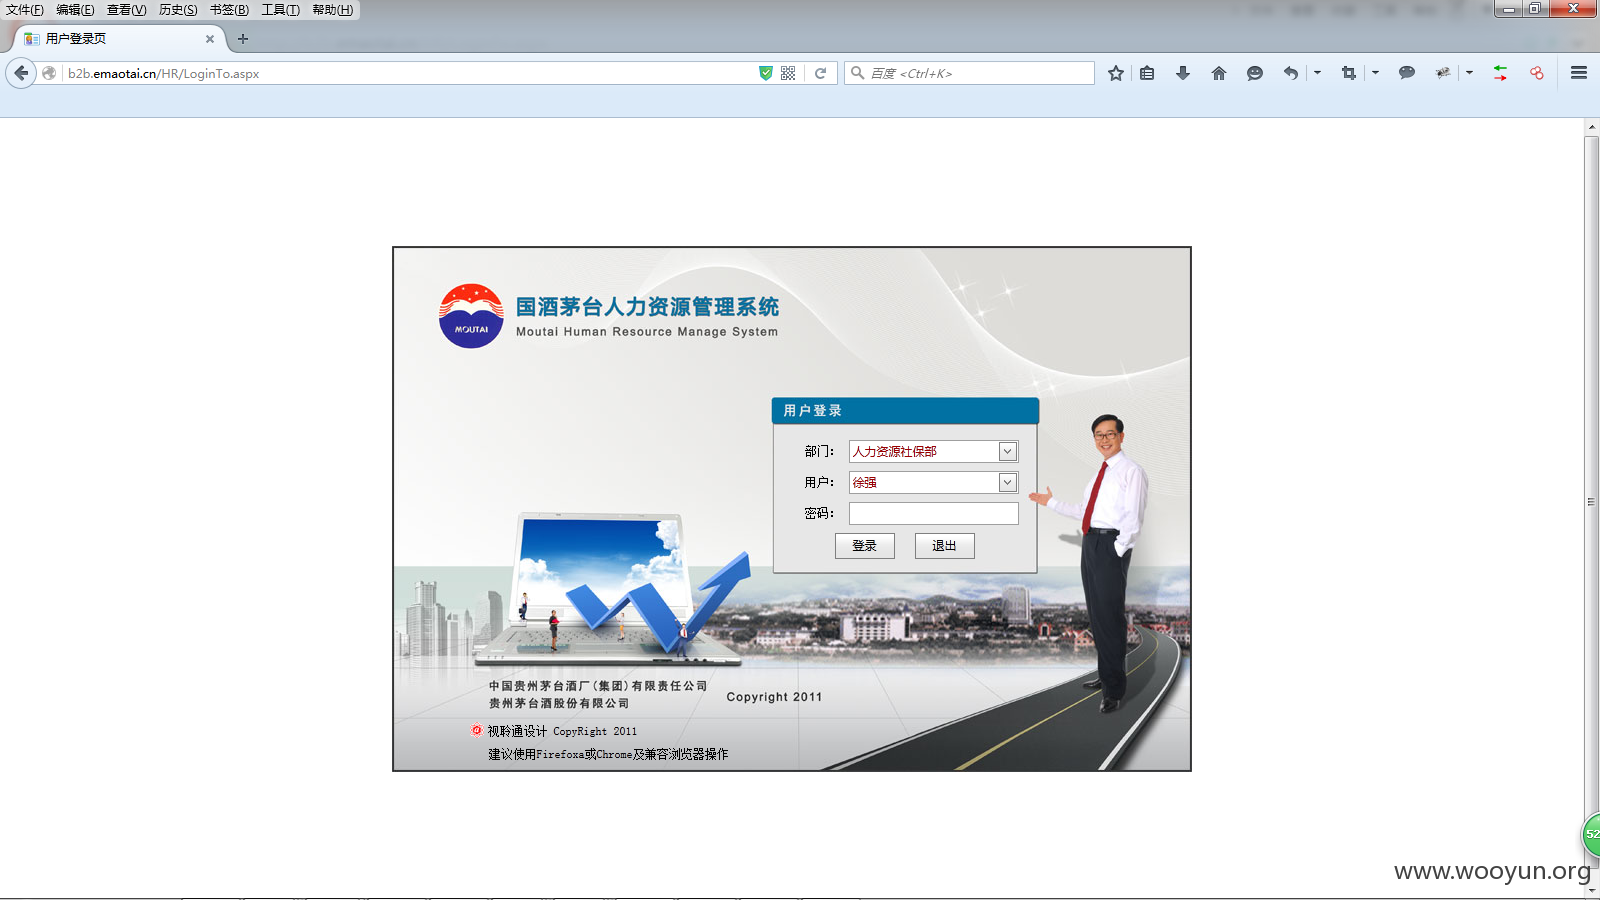Expand the dropdown beside the crop icon
This screenshot has height=900, width=1600.
point(1375,73)
